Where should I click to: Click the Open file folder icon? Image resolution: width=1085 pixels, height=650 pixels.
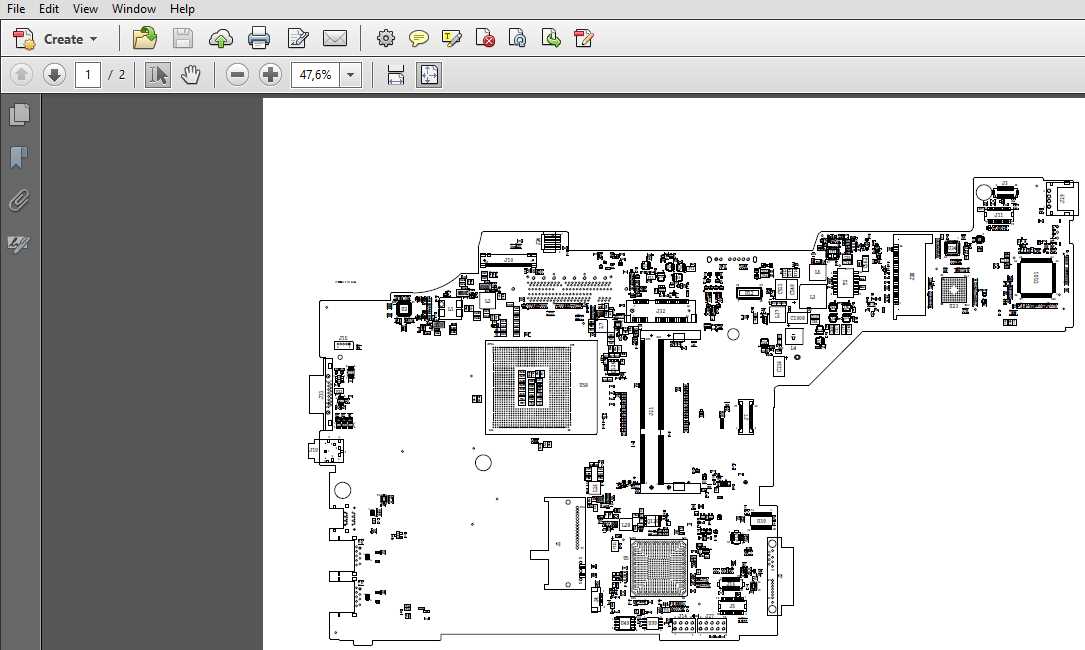coord(144,38)
